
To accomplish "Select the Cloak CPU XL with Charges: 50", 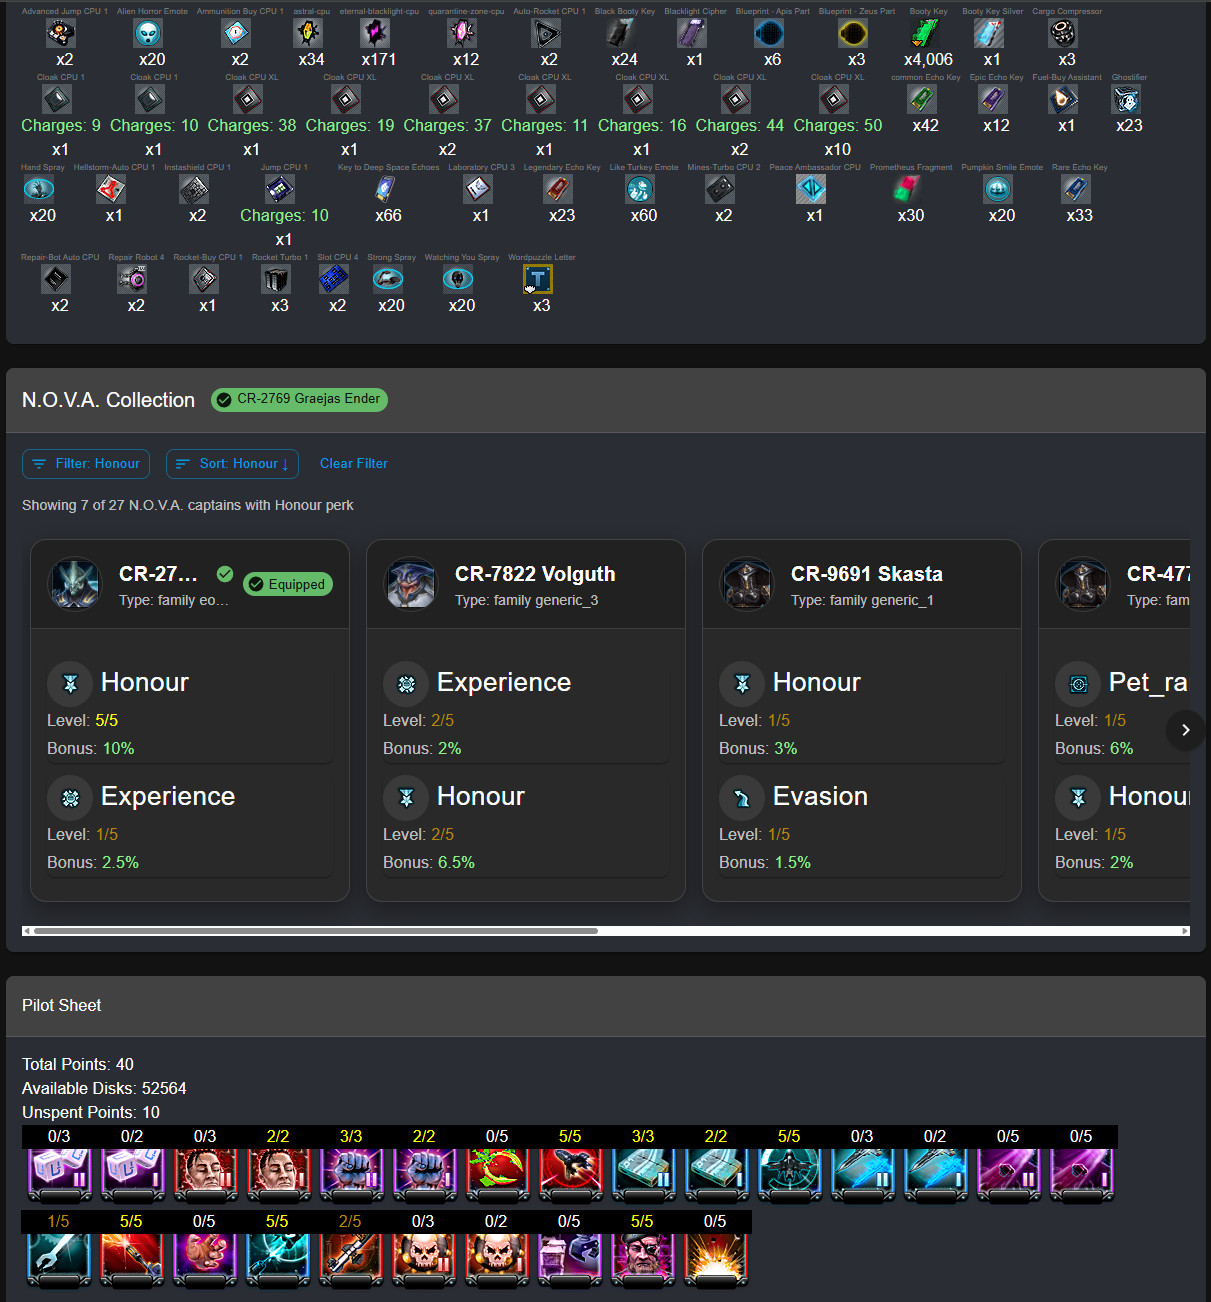I will (834, 100).
